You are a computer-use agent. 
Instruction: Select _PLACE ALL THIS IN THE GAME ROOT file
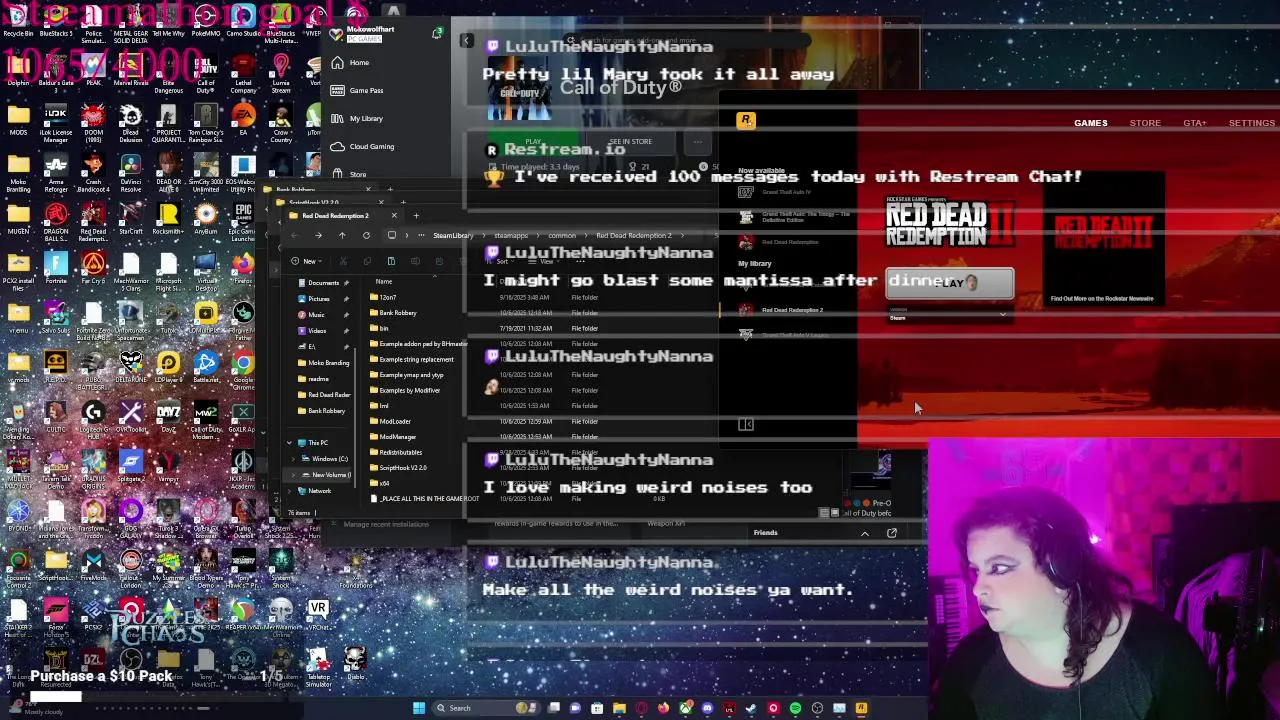pos(425,499)
